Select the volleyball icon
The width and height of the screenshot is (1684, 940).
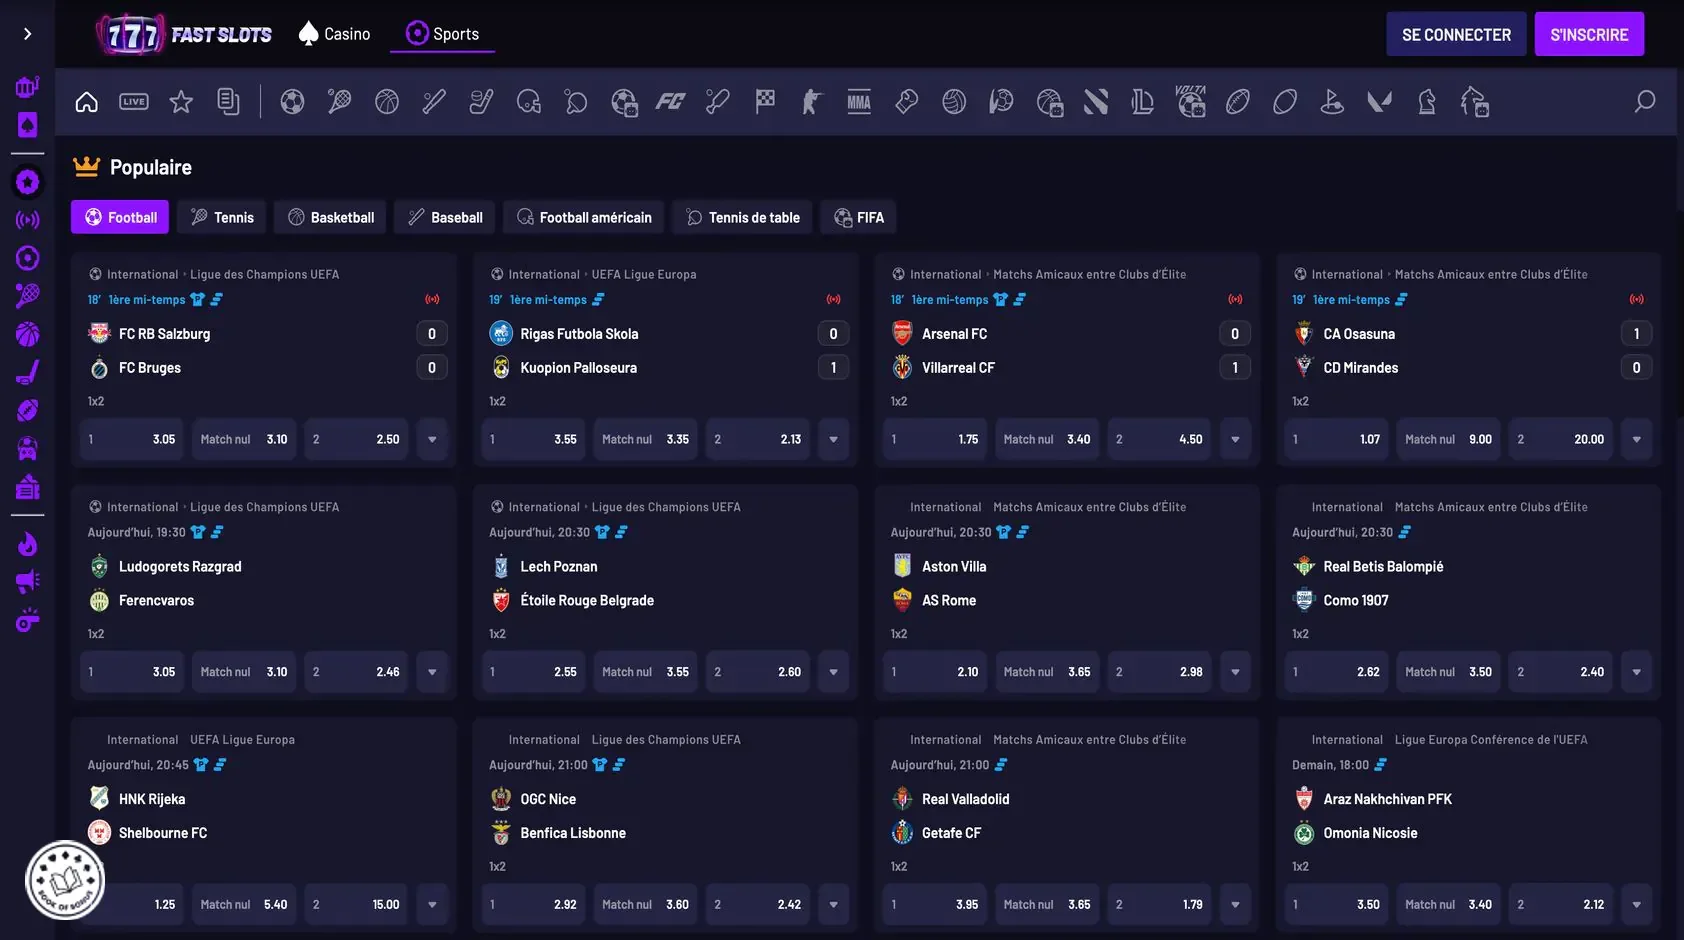coord(954,102)
